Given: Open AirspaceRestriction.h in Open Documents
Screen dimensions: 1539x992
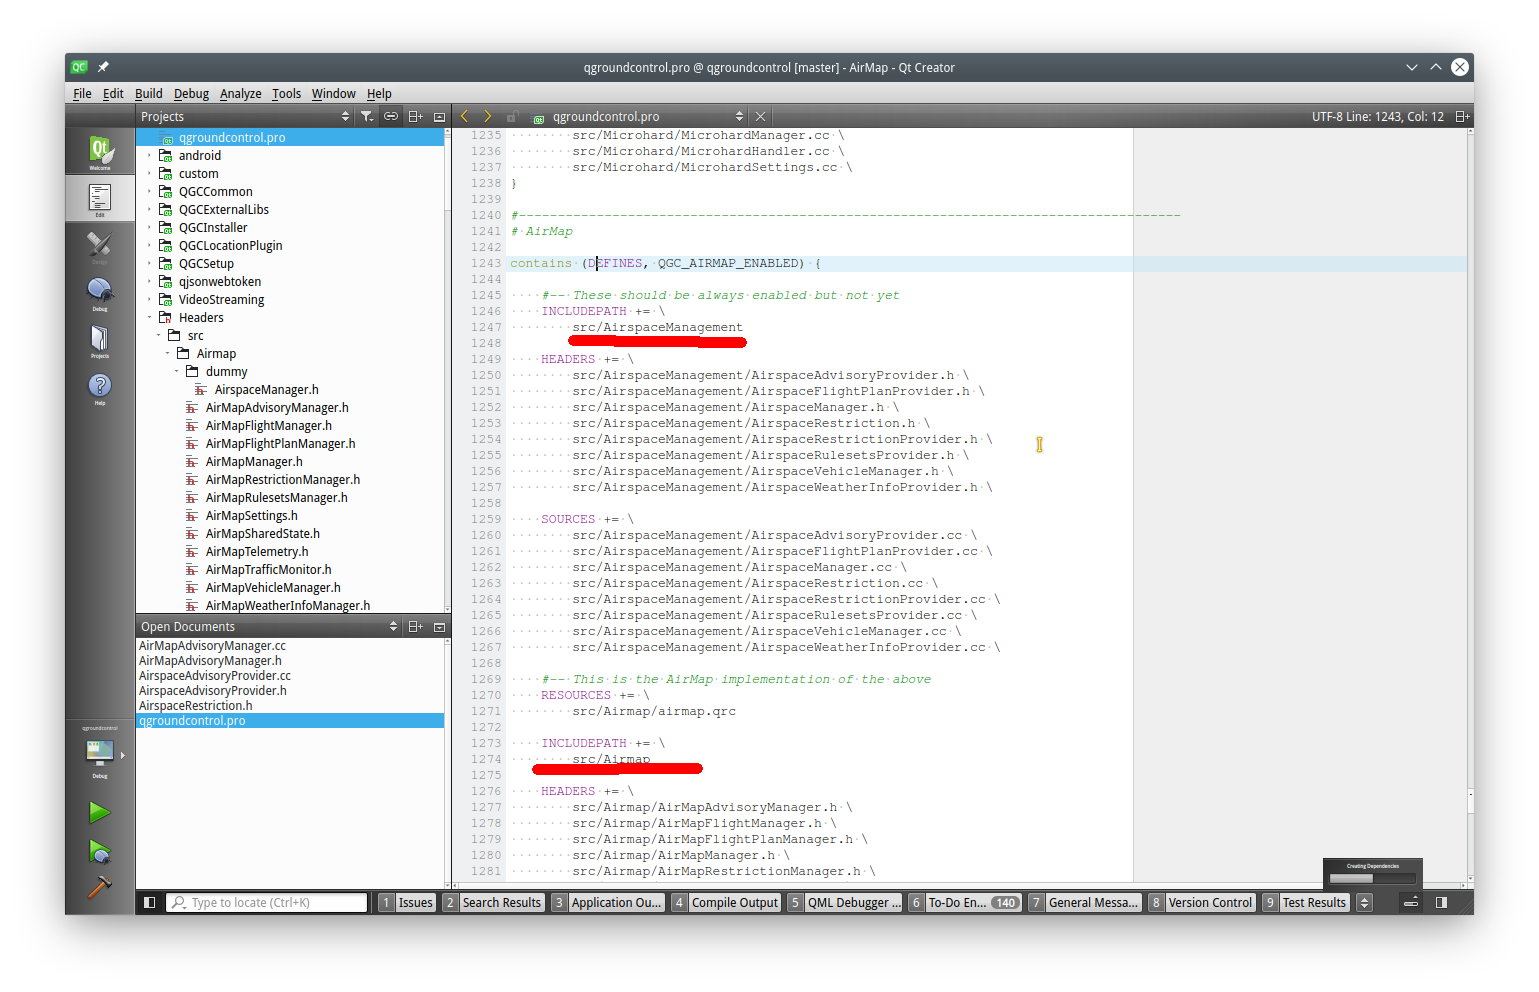Looking at the screenshot, I should click(x=195, y=706).
